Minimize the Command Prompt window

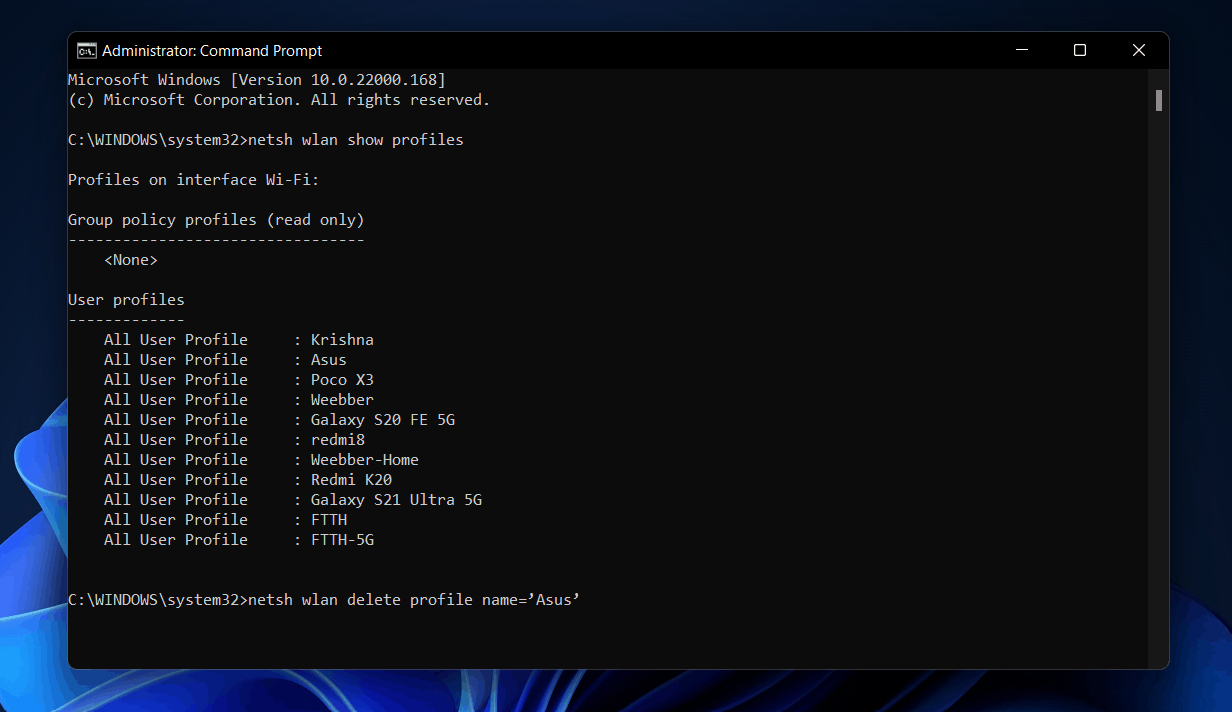(x=1021, y=50)
